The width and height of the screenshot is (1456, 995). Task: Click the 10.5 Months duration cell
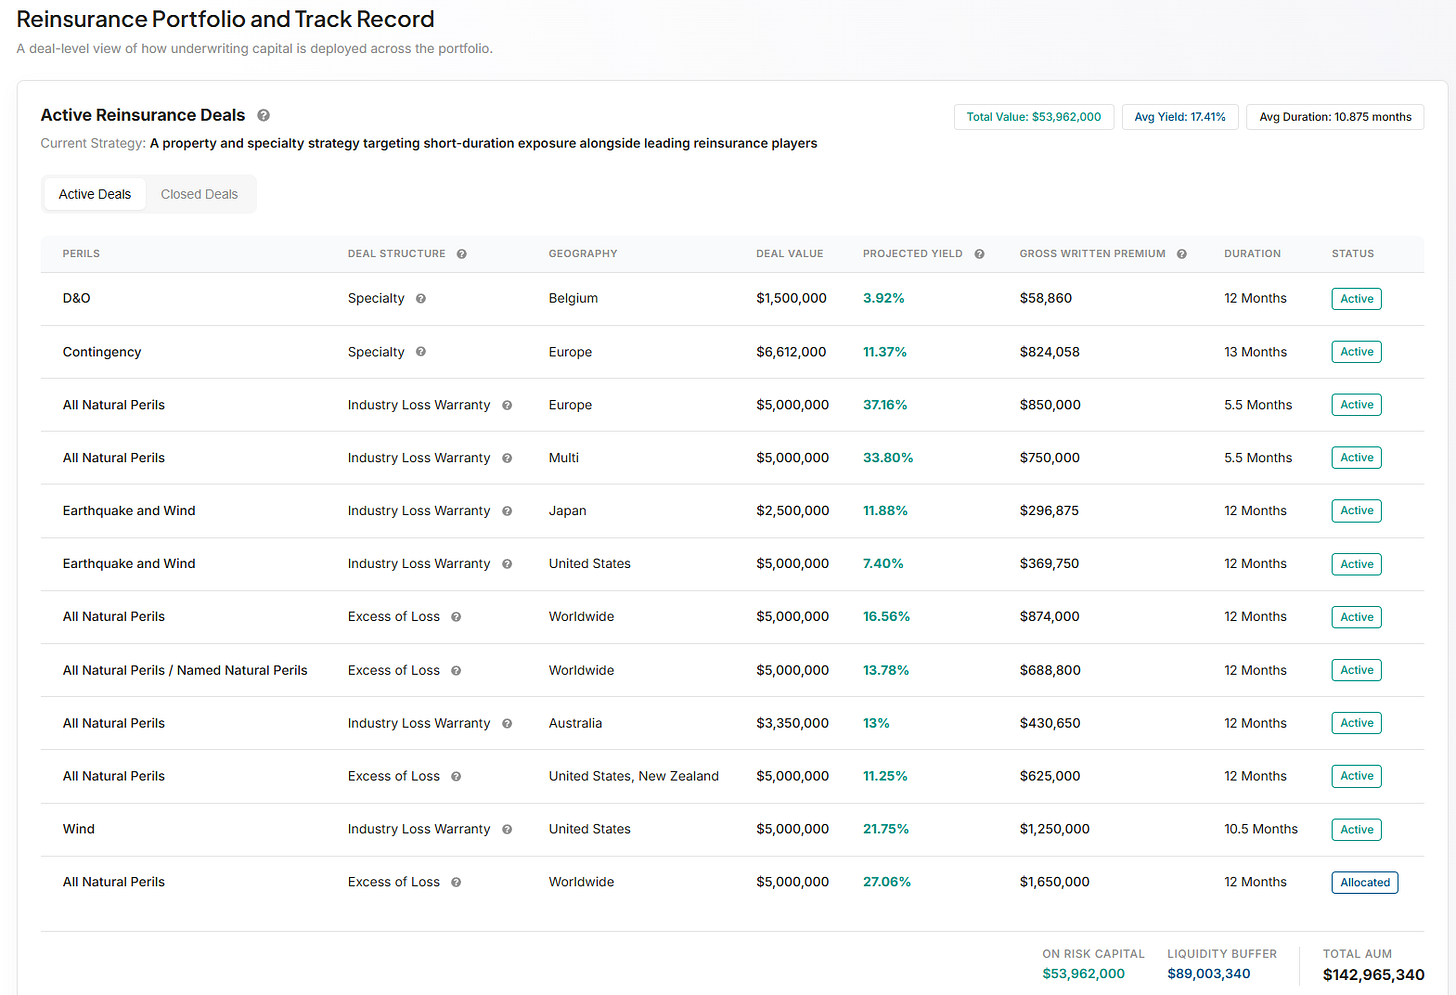(x=1261, y=829)
